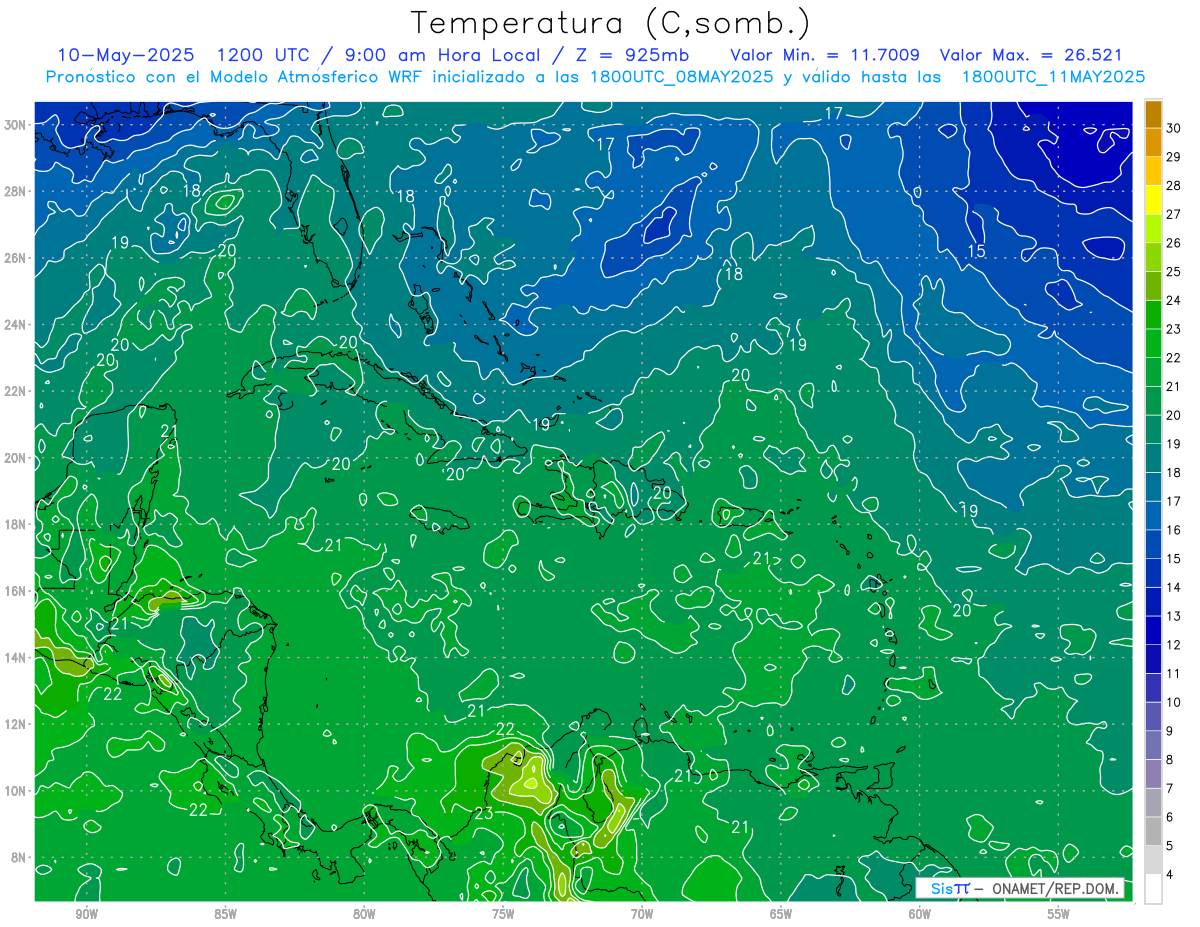This screenshot has height=927, width=1200.
Task: Click the "80W" longitude axis label
Action: coord(364,914)
